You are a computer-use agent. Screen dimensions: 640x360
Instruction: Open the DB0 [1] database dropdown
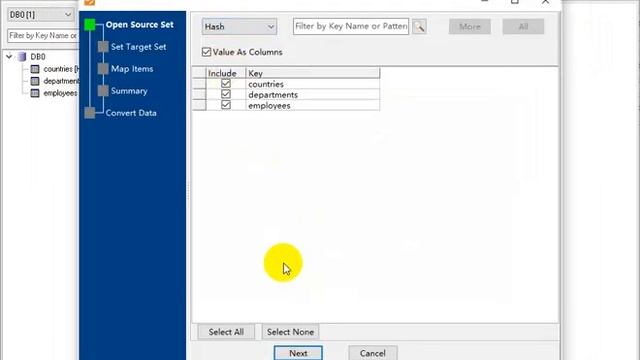point(40,15)
